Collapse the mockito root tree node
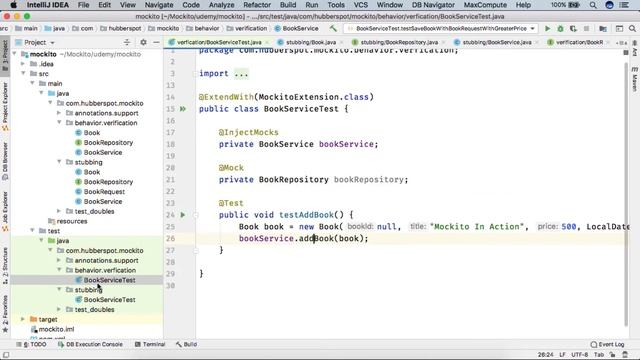This screenshot has height=360, width=640. (15, 54)
